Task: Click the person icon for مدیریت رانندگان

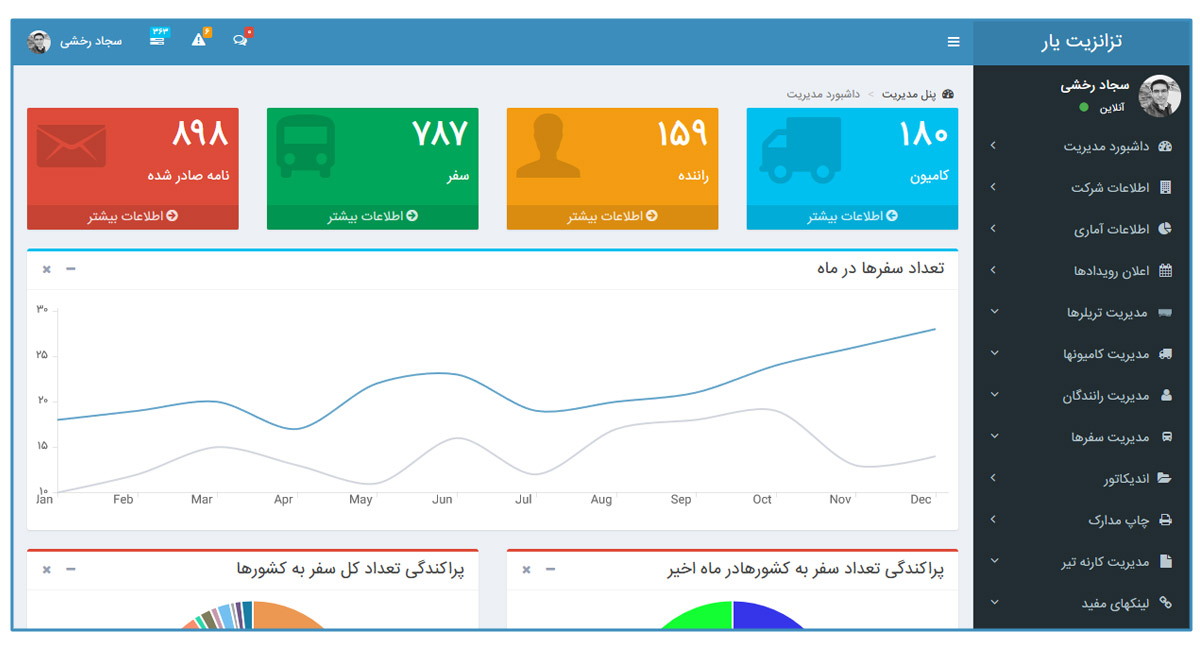Action: [x=1165, y=396]
